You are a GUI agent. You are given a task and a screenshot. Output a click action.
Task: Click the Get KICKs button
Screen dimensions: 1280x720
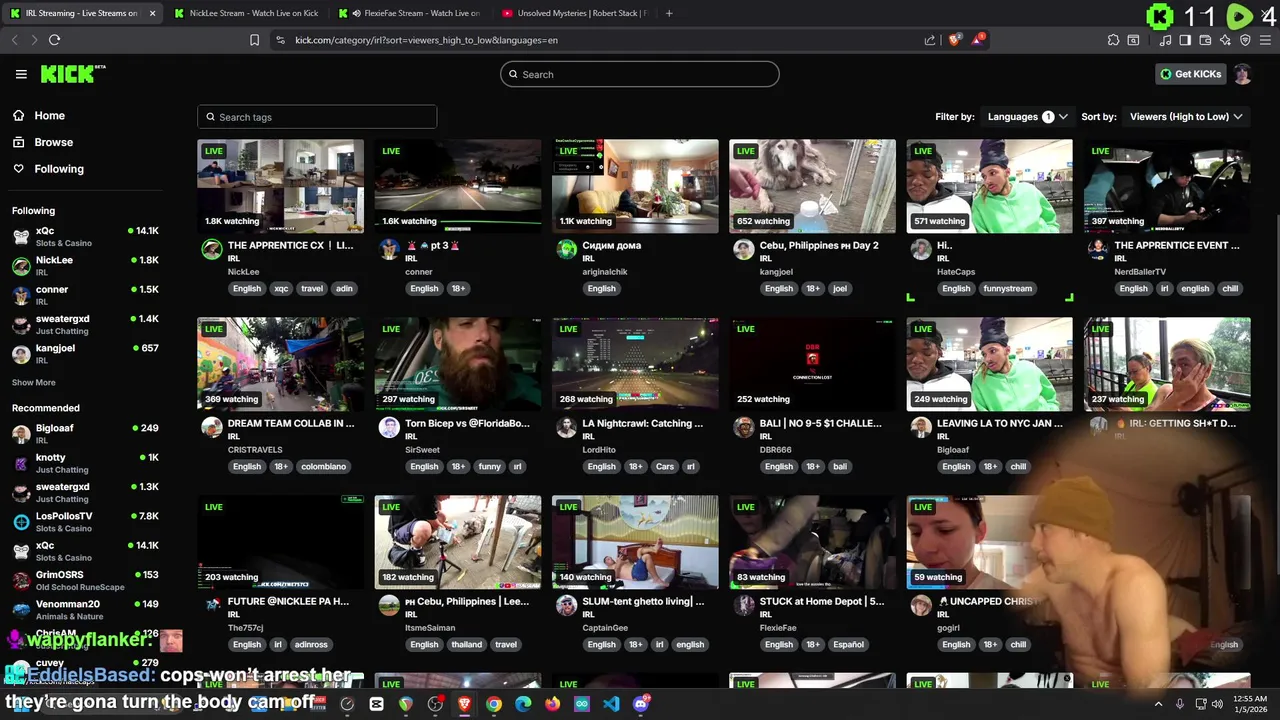tap(1190, 74)
